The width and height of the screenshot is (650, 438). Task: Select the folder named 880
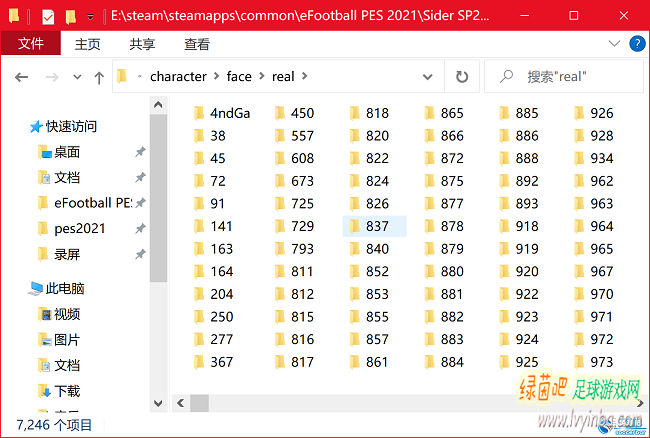[444, 271]
